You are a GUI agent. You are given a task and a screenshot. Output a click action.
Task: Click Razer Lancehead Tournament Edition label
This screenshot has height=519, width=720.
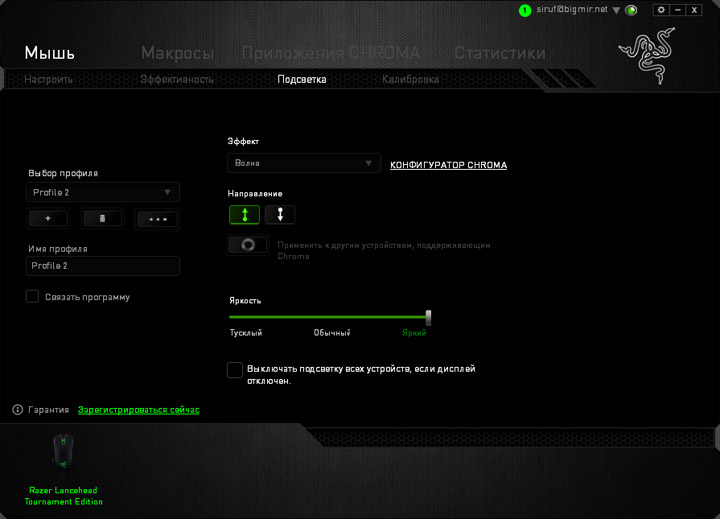pyautogui.click(x=63, y=496)
